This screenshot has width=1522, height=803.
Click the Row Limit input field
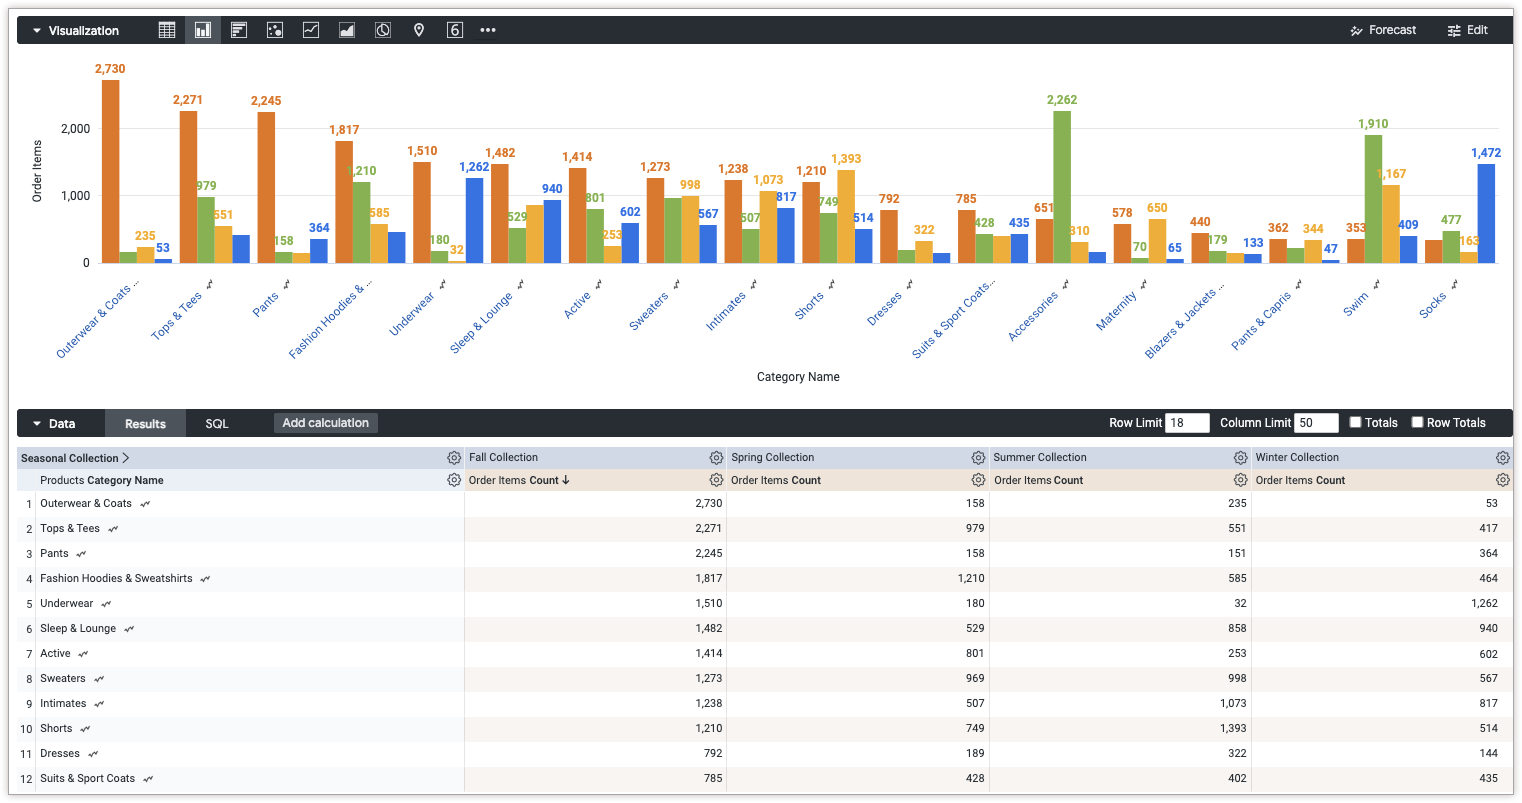1187,422
